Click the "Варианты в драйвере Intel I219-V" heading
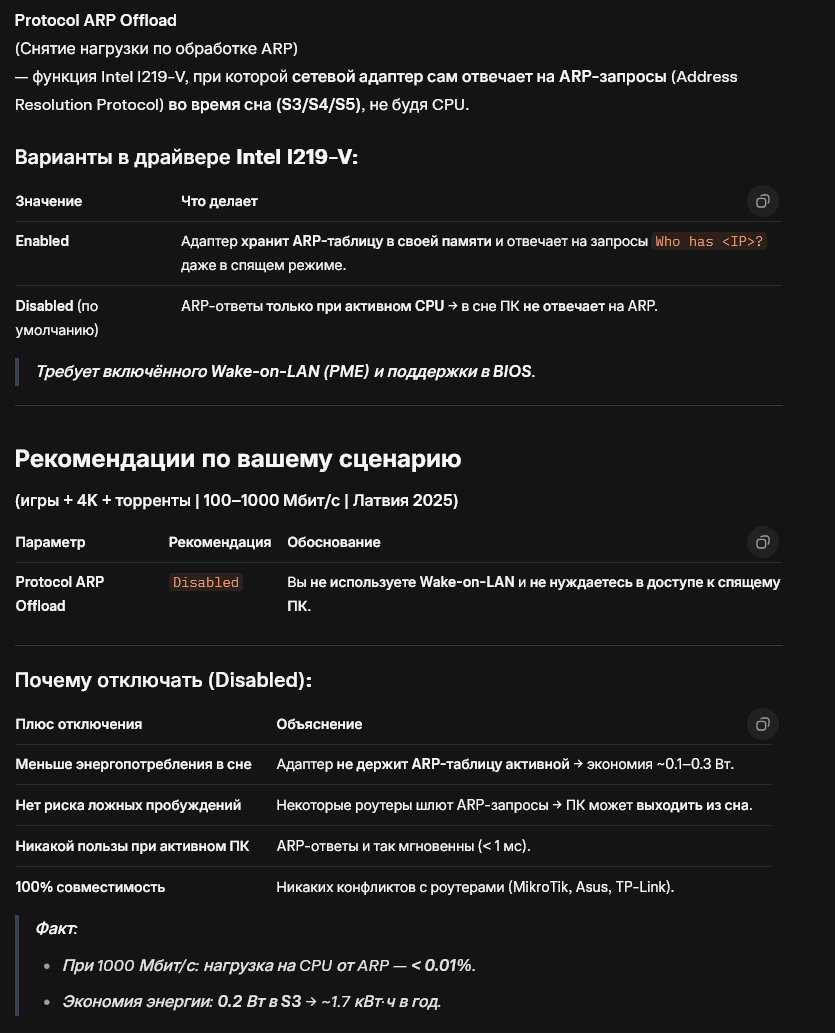 (x=186, y=157)
